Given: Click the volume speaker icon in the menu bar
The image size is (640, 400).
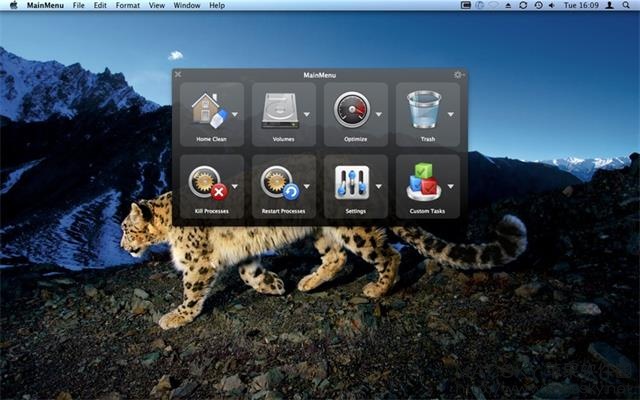Looking at the screenshot, I should [x=552, y=5].
